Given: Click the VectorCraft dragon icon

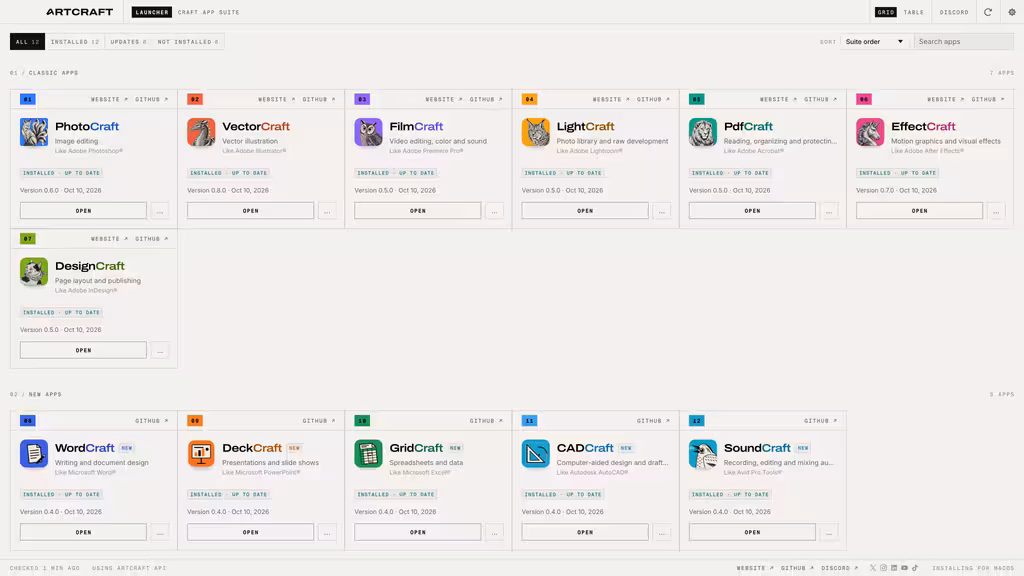Looking at the screenshot, I should point(201,132).
